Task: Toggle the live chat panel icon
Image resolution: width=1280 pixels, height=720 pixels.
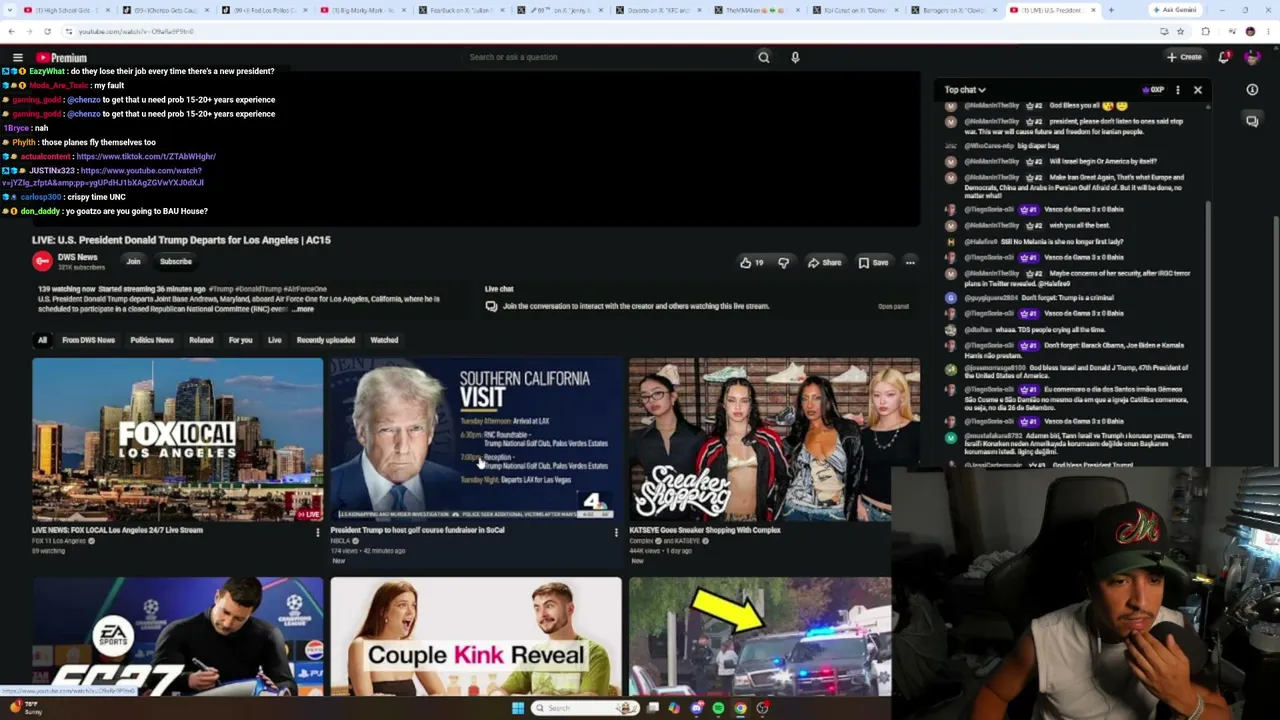Action: [1252, 121]
